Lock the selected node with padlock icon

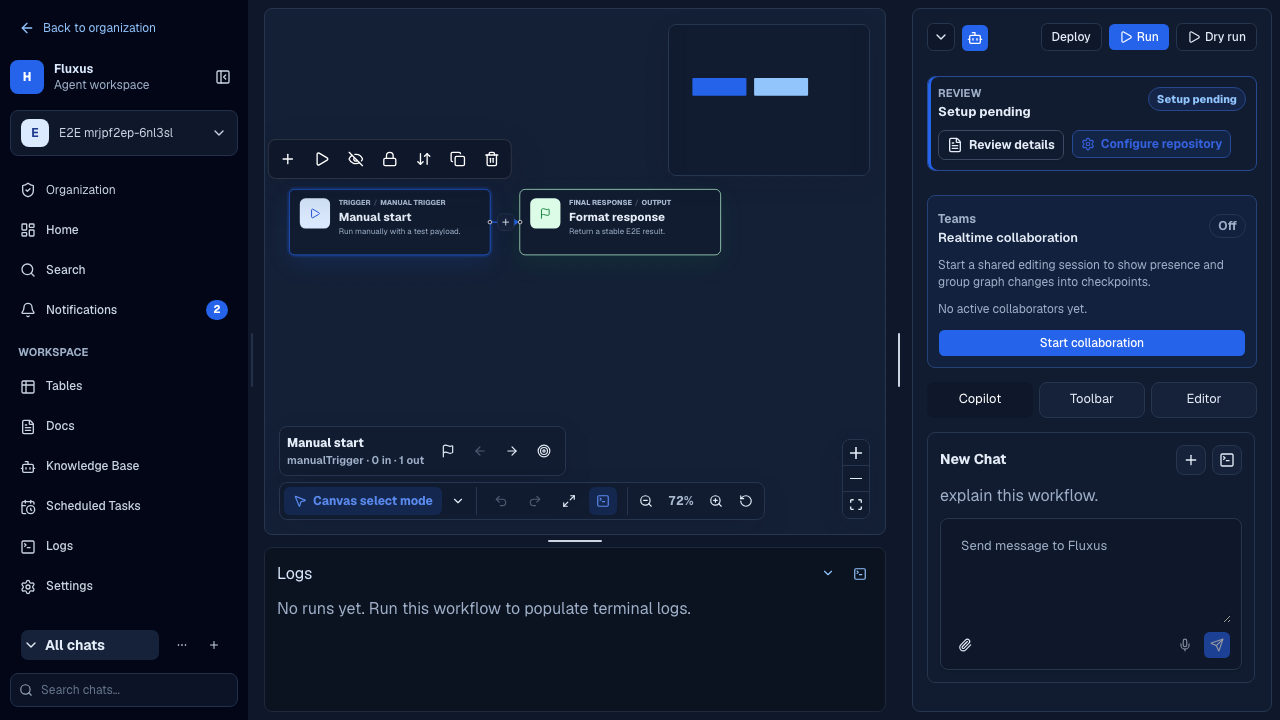[x=390, y=159]
